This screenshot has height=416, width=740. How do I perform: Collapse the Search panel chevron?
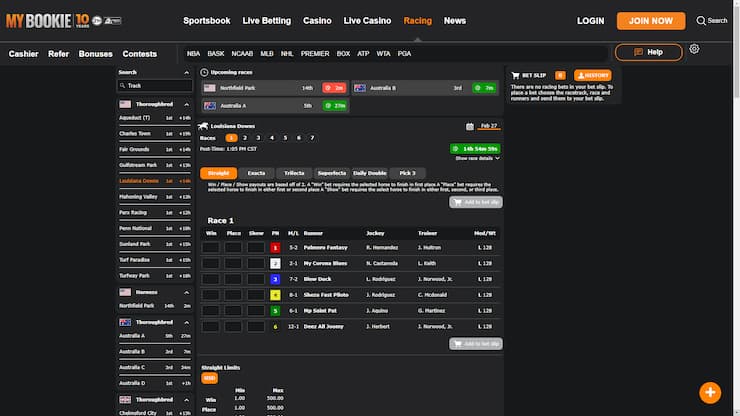point(186,73)
